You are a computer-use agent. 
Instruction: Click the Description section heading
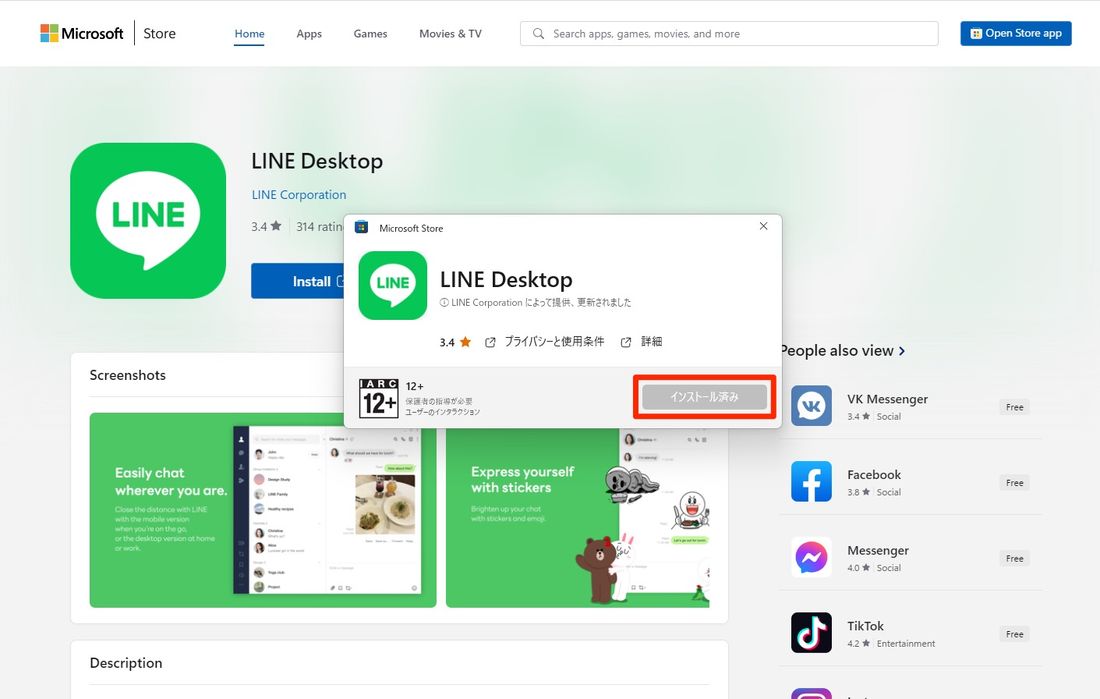[x=126, y=663]
